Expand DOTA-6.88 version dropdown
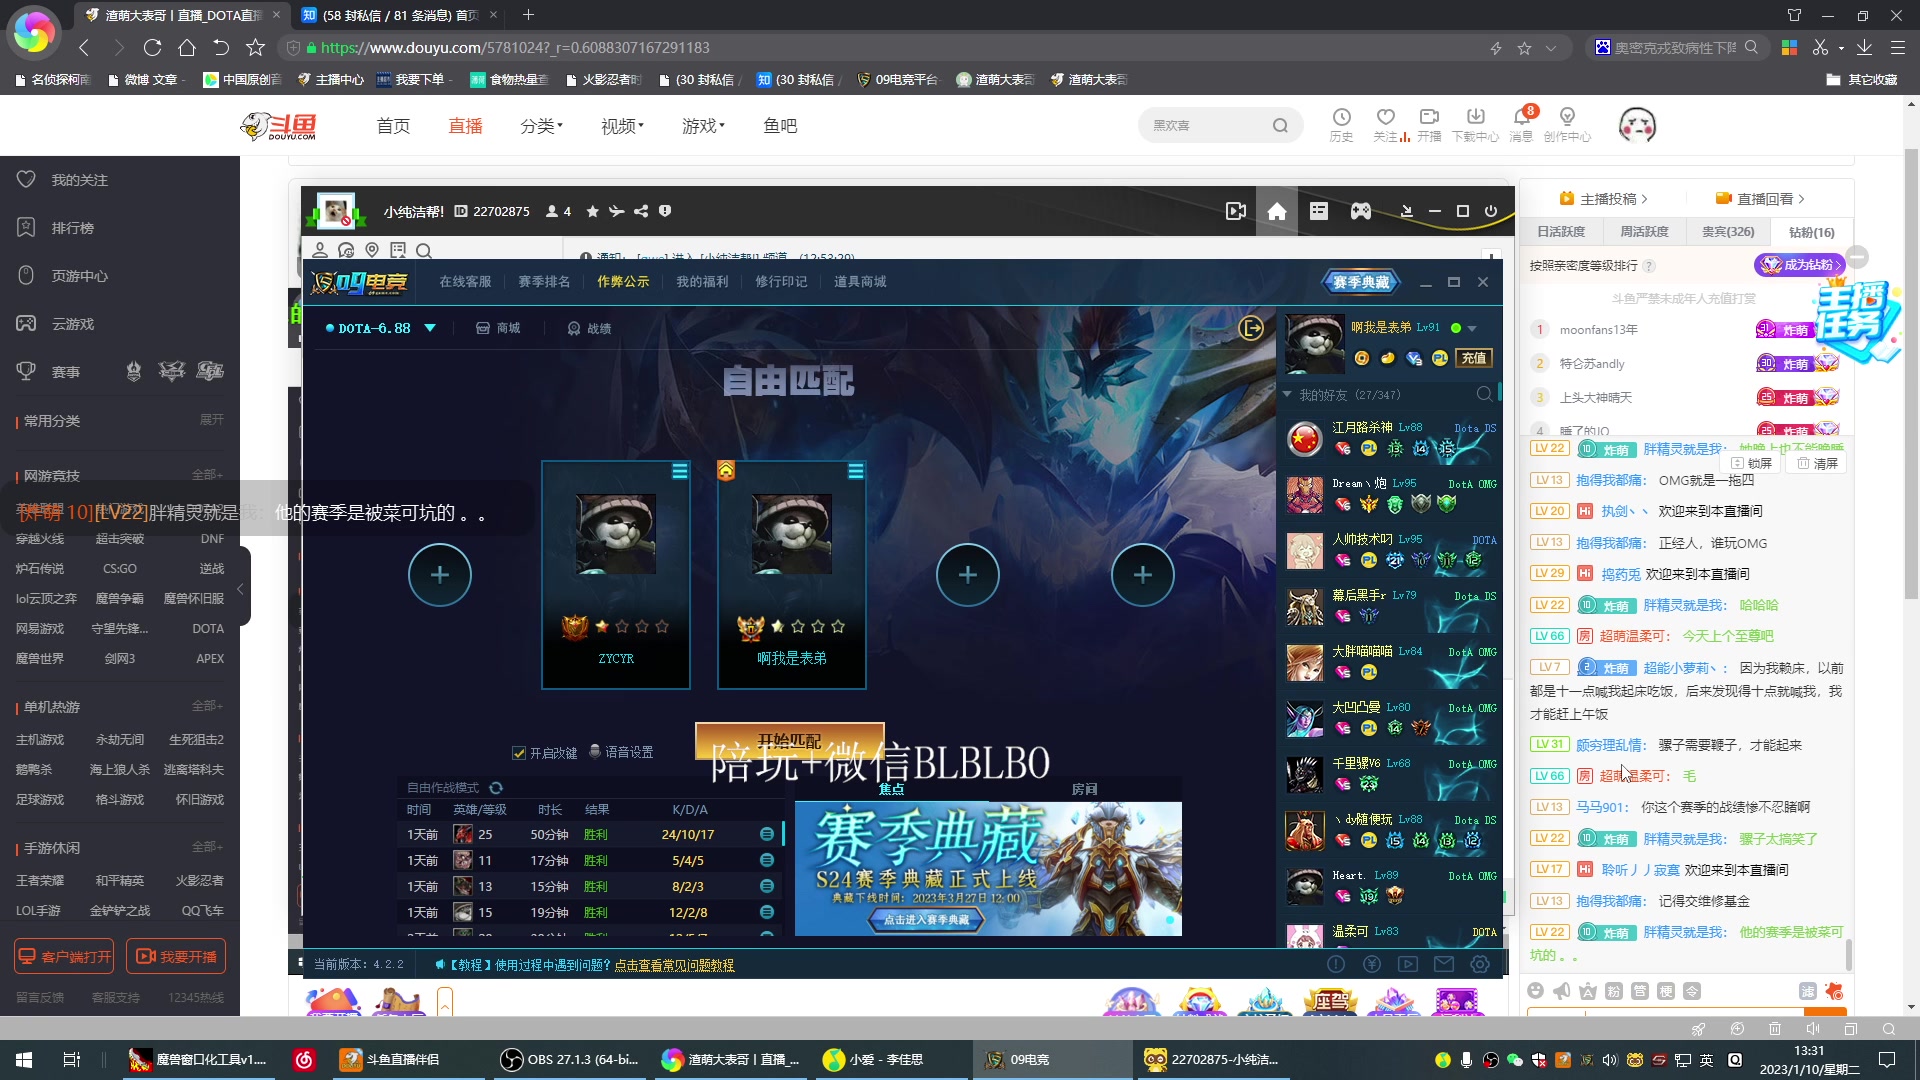The height and width of the screenshot is (1080, 1920). 430,328
